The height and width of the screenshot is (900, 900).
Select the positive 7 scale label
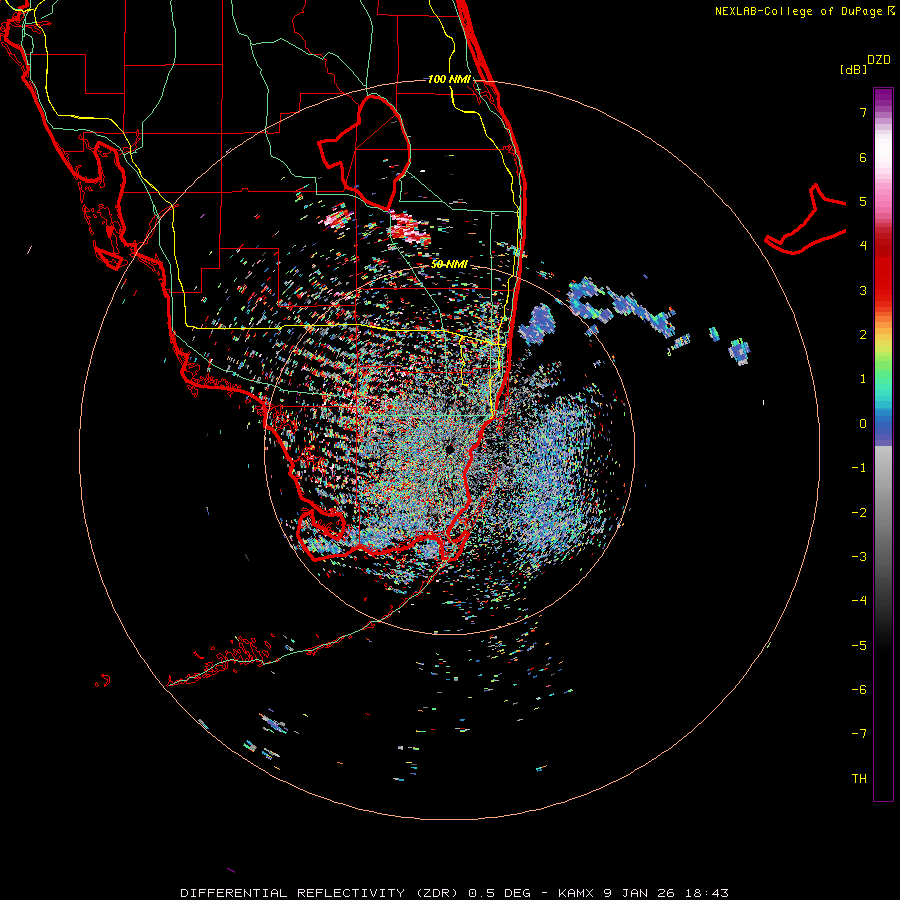[863, 113]
